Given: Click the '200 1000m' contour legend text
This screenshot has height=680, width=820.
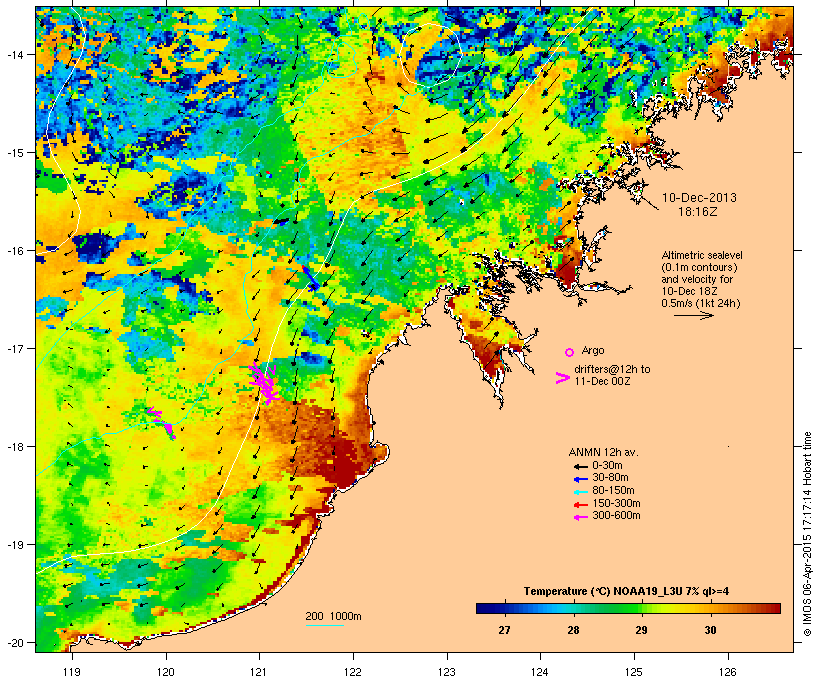Looking at the screenshot, I should tap(334, 616).
